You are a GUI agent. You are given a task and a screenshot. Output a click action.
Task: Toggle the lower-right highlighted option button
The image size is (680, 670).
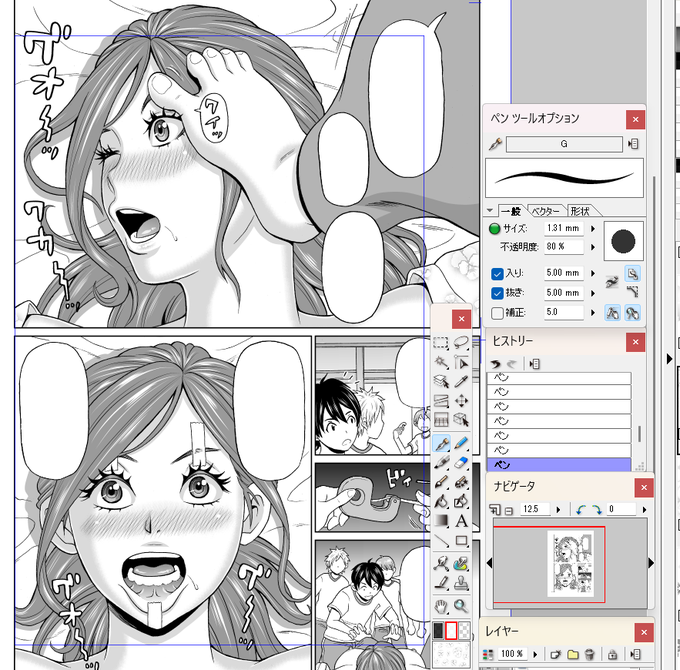point(632,313)
